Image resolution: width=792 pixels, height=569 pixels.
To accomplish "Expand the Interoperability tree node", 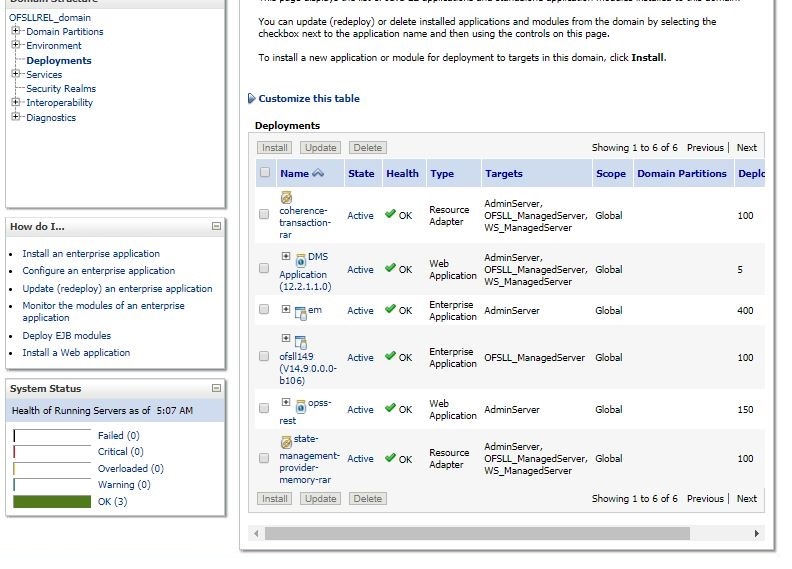I will 16,102.
